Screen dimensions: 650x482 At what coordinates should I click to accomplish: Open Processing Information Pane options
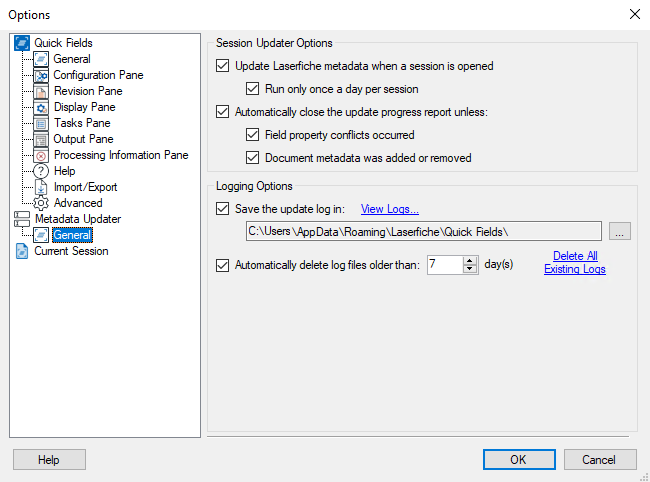click(x=121, y=155)
